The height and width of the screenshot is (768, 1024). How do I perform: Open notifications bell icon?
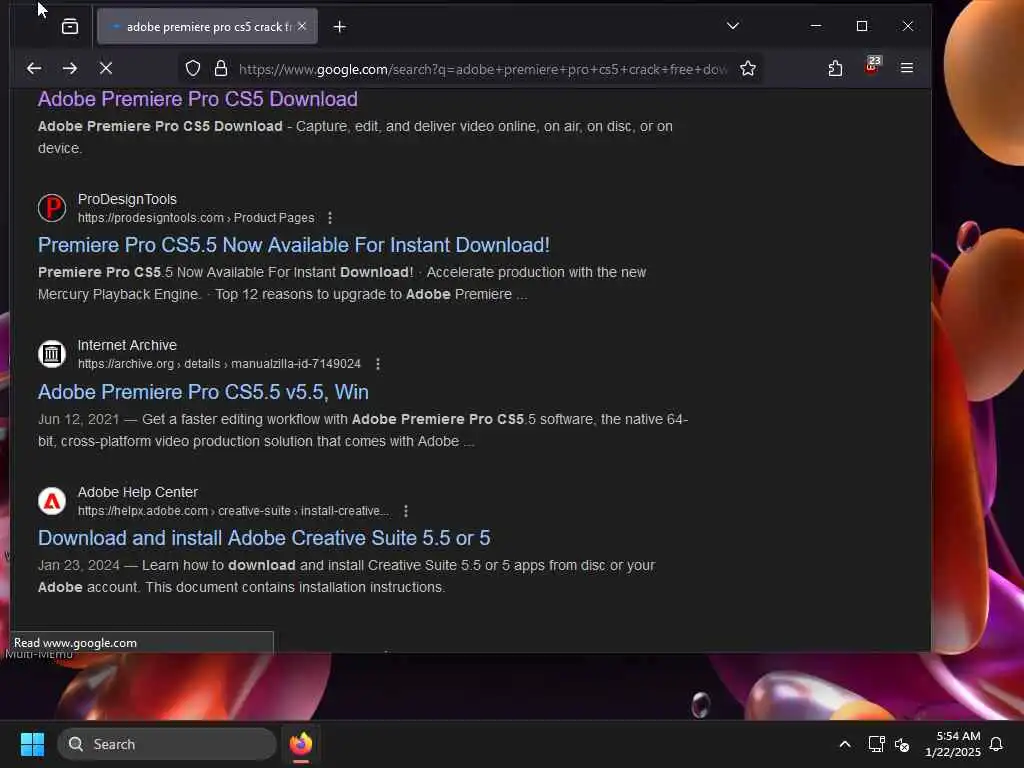(x=996, y=744)
